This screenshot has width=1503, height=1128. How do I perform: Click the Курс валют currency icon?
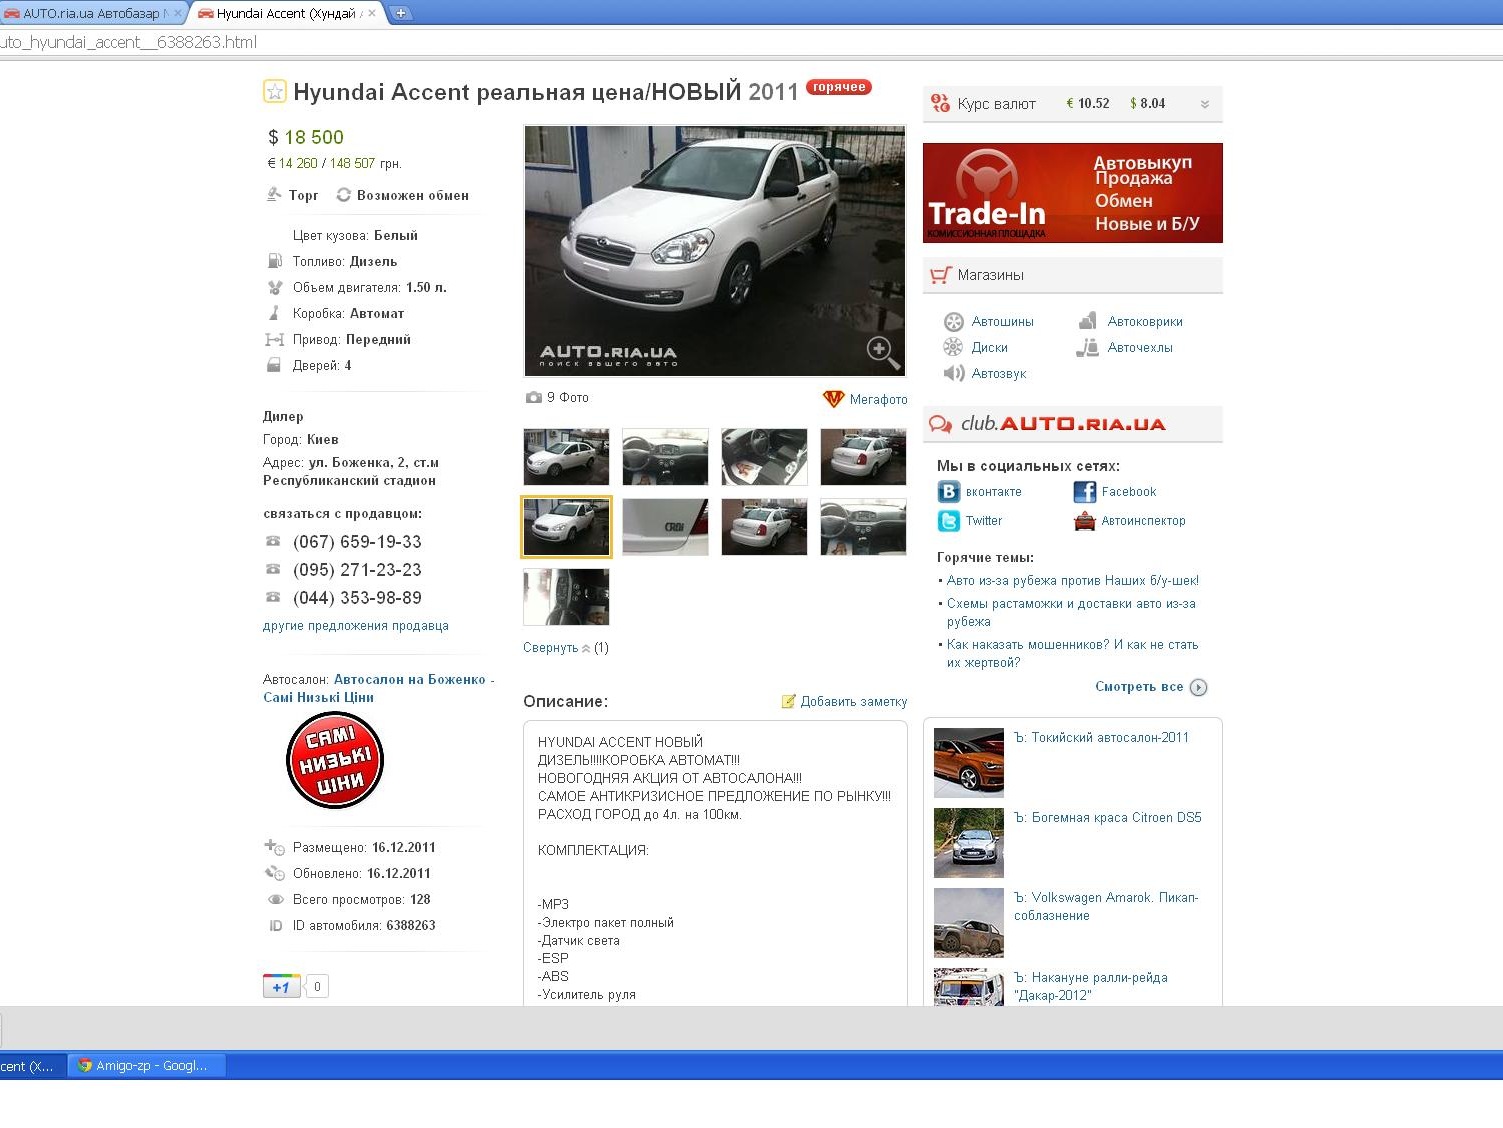[940, 103]
